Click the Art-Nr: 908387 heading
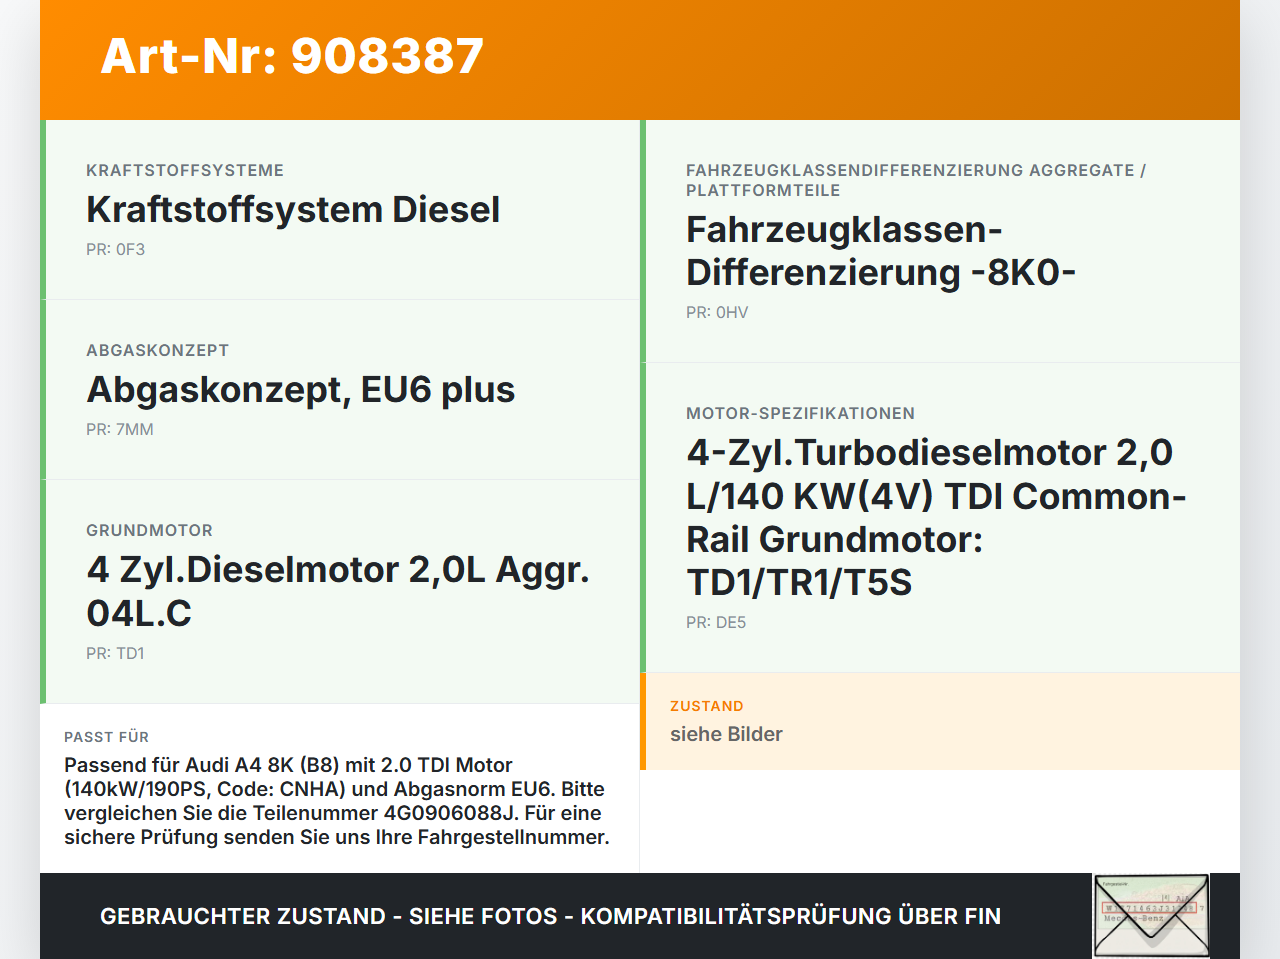1280x959 pixels. point(292,56)
